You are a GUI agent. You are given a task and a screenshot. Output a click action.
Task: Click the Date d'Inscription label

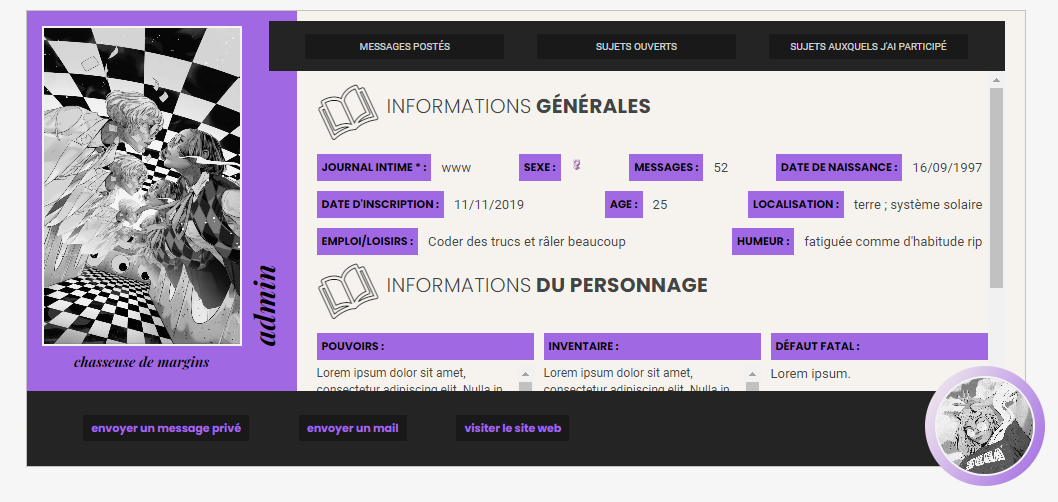tap(381, 204)
